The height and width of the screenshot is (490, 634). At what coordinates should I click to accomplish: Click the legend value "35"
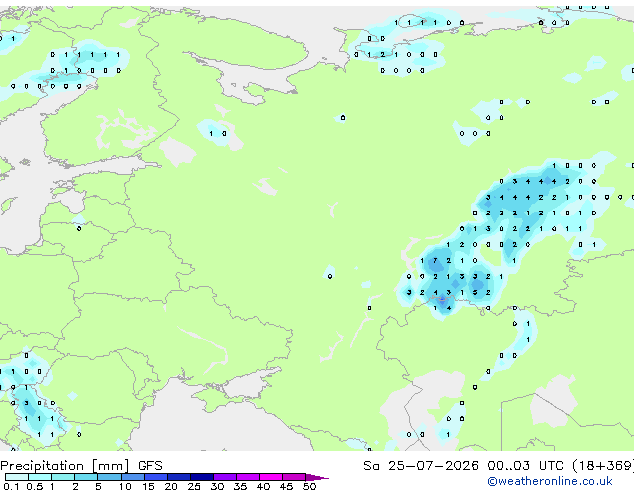240,486
